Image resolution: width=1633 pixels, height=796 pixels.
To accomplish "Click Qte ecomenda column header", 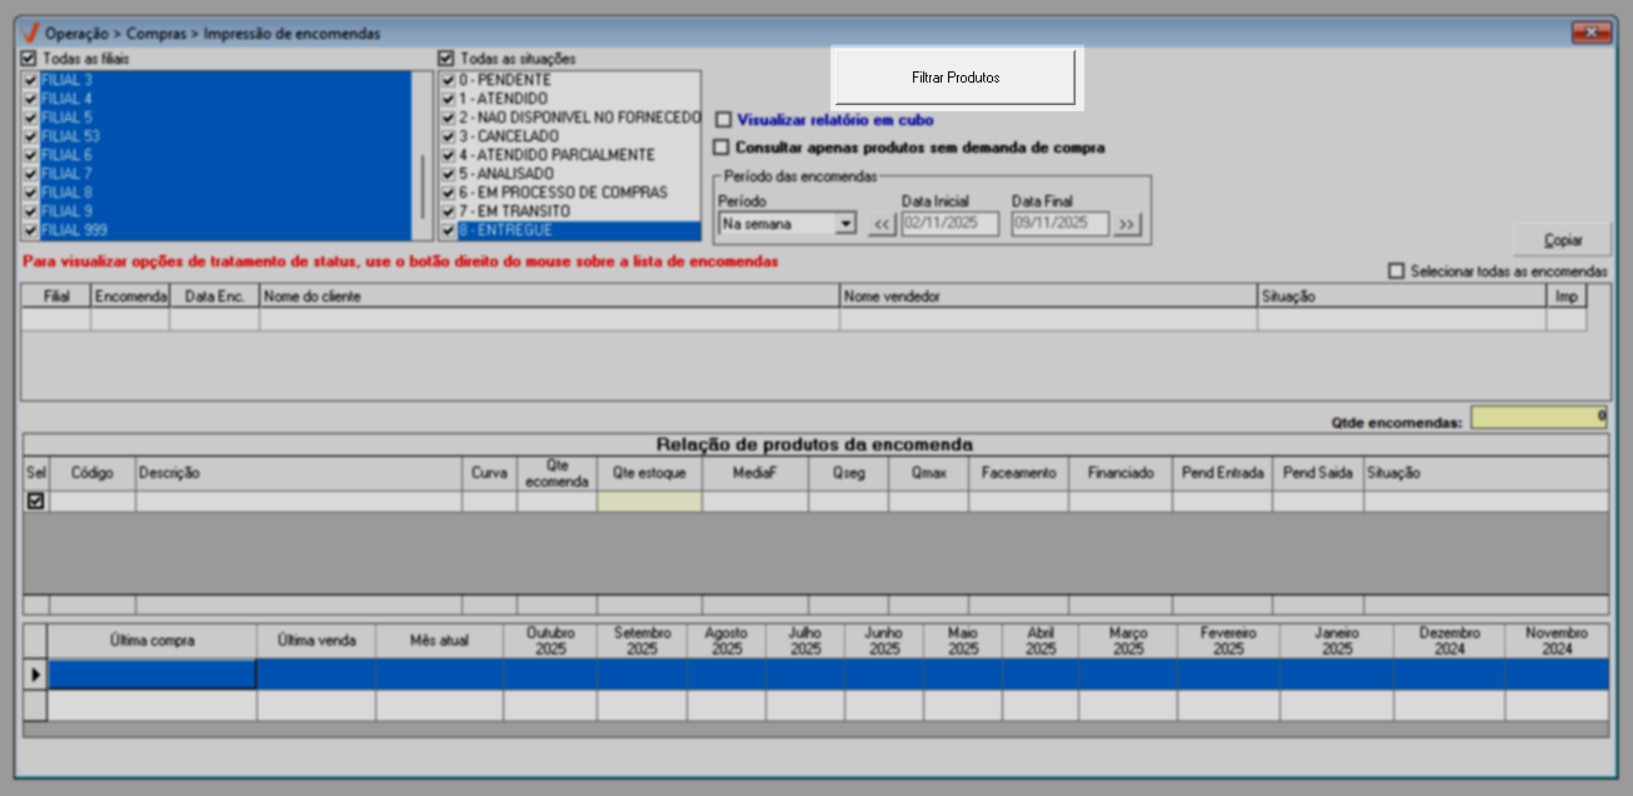I will click(557, 473).
